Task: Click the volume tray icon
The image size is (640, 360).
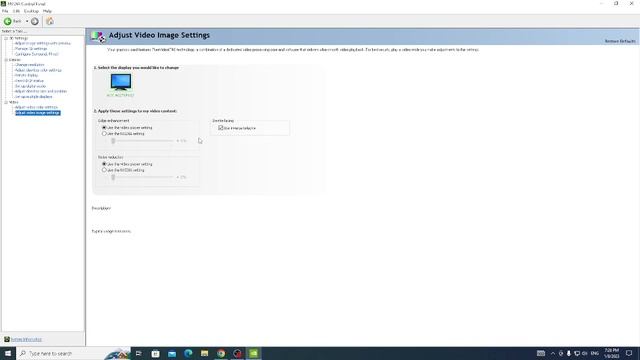Action: click(584, 353)
